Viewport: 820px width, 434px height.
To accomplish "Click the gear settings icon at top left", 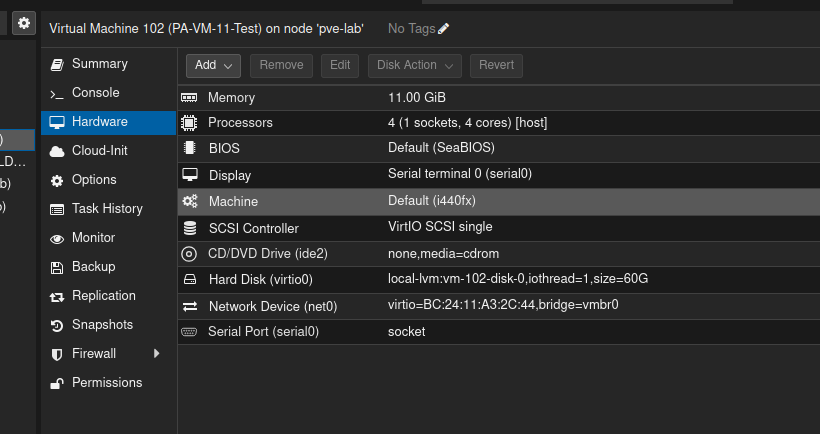I will tap(24, 23).
